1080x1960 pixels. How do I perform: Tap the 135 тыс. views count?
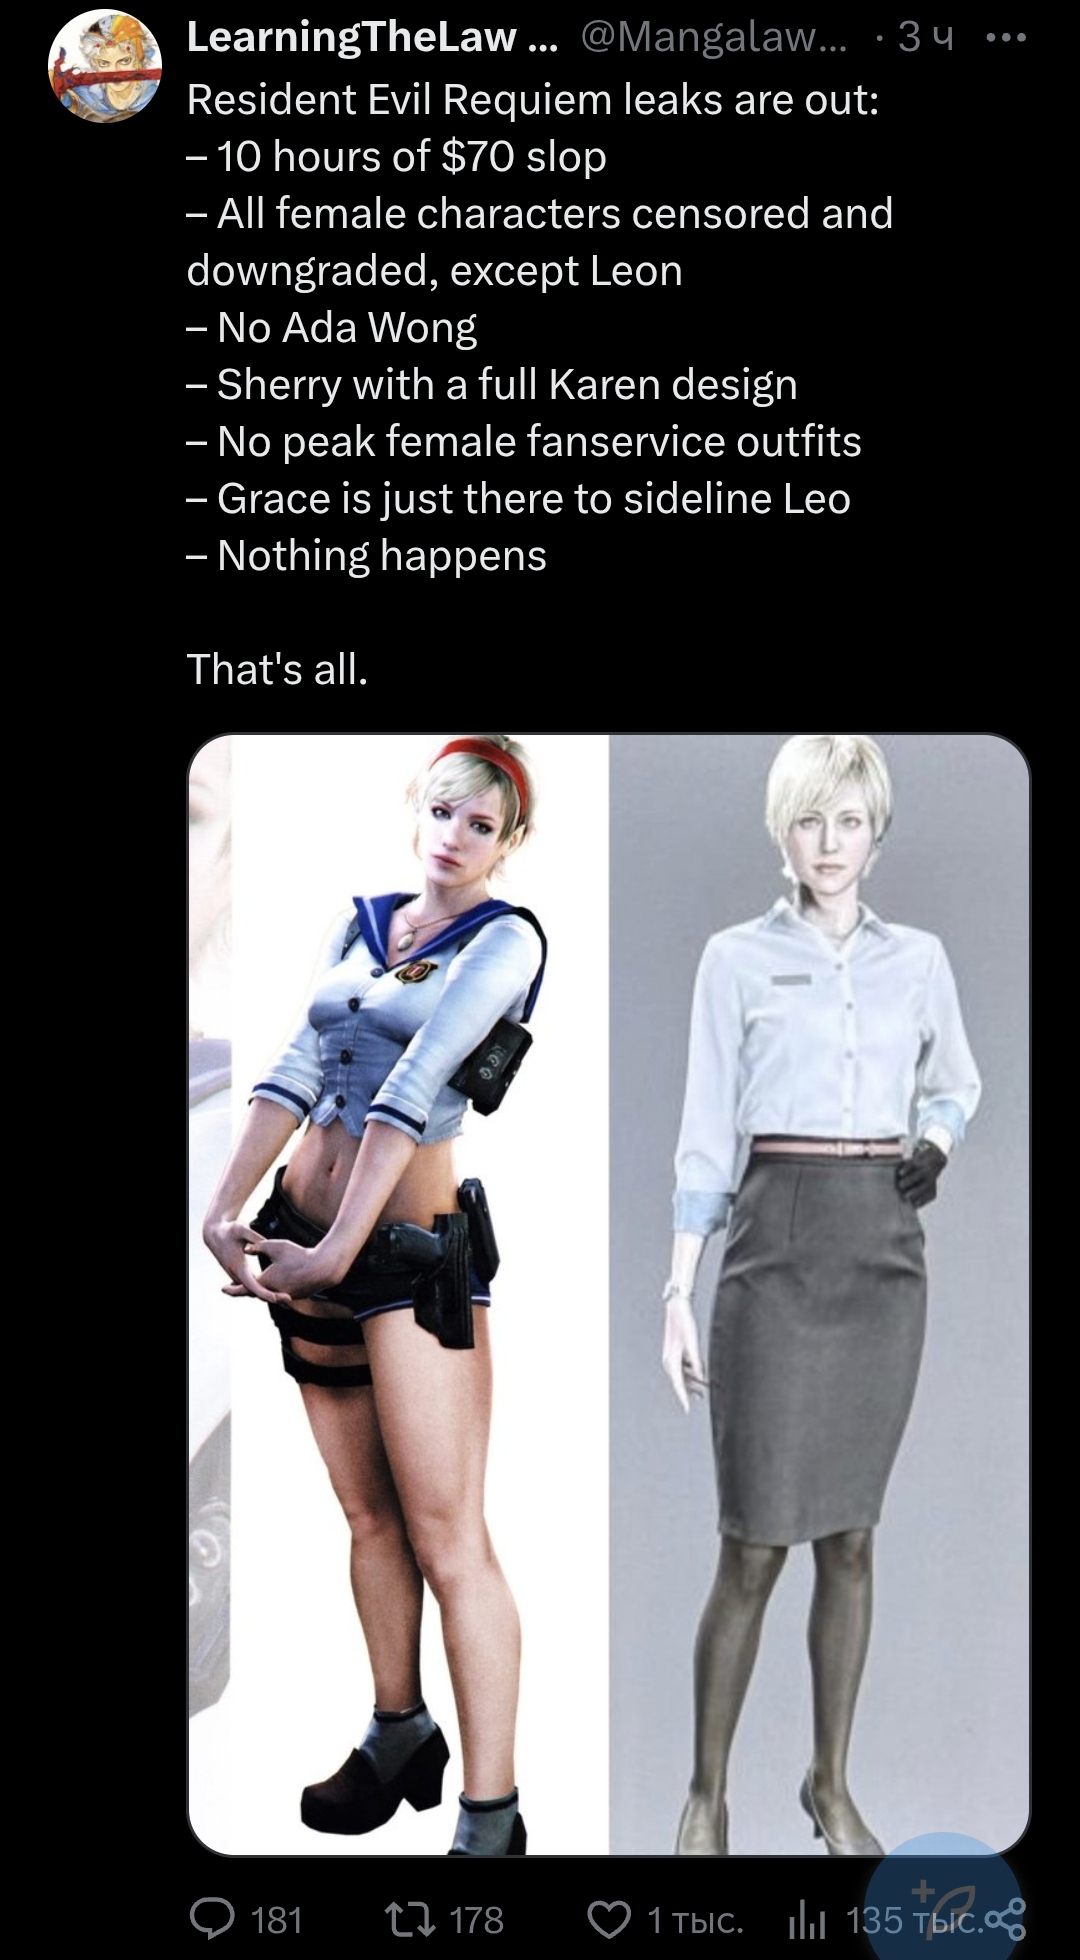click(x=914, y=1920)
